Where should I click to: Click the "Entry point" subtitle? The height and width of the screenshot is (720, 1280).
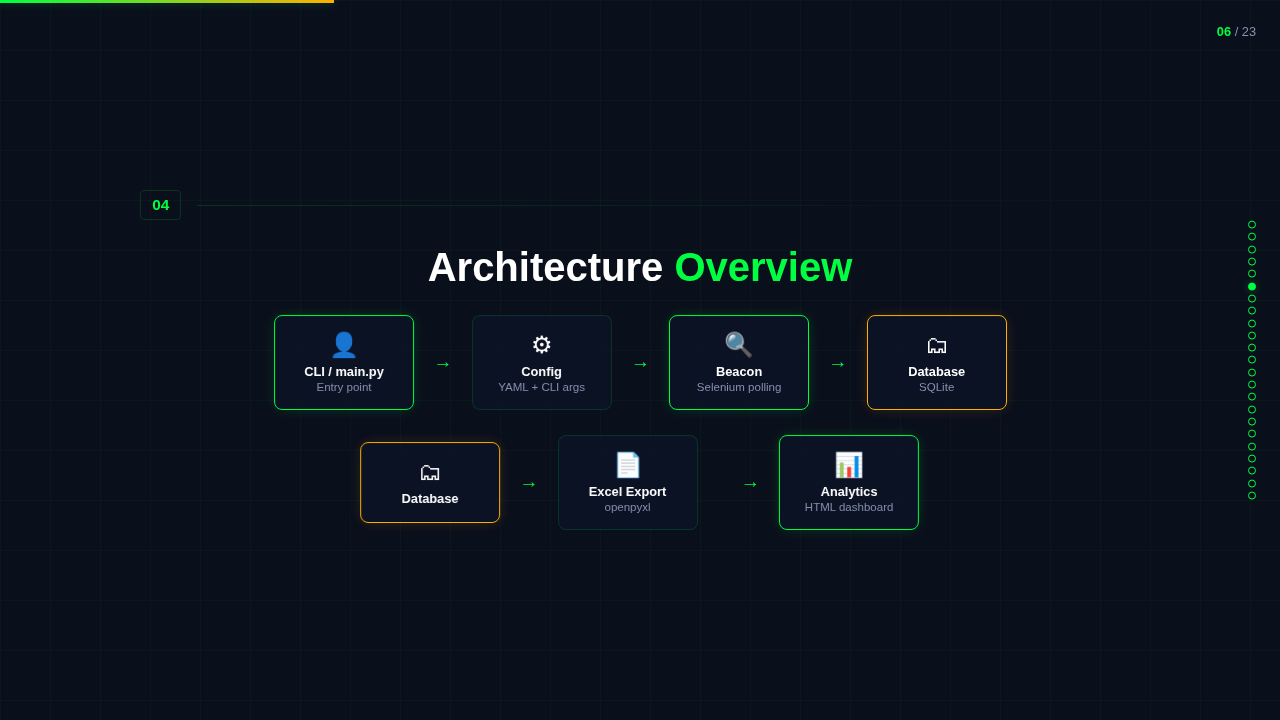344,387
